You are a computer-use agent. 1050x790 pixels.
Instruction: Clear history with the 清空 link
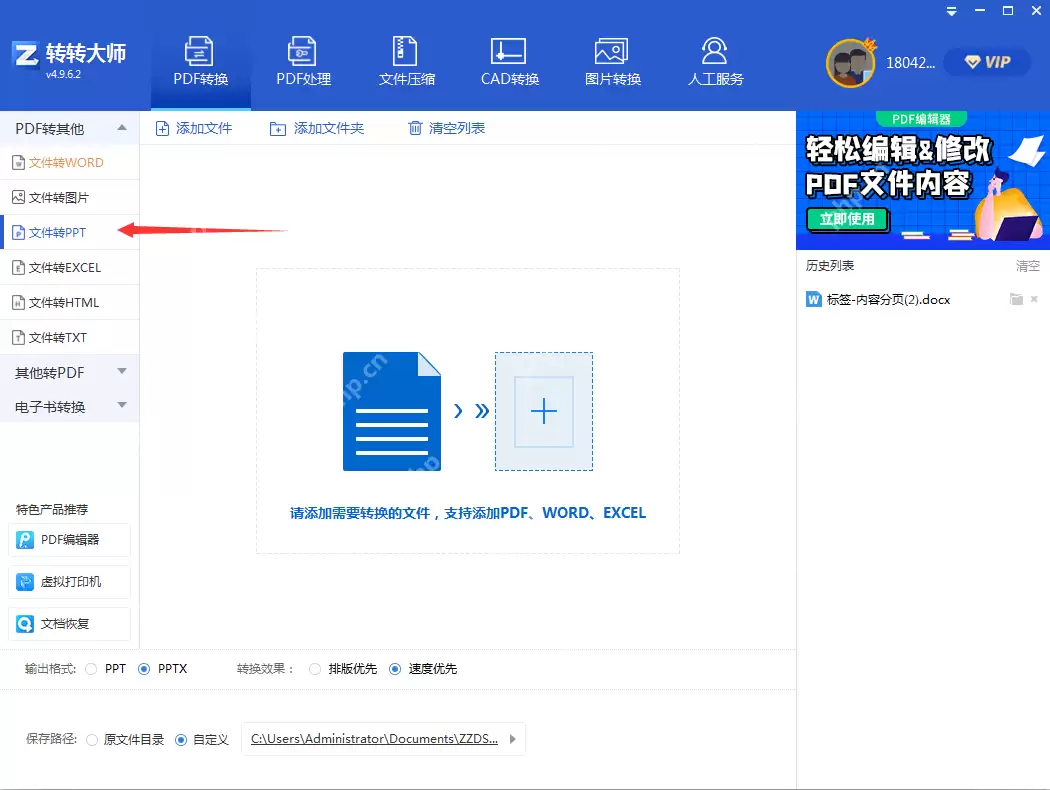[1029, 265]
